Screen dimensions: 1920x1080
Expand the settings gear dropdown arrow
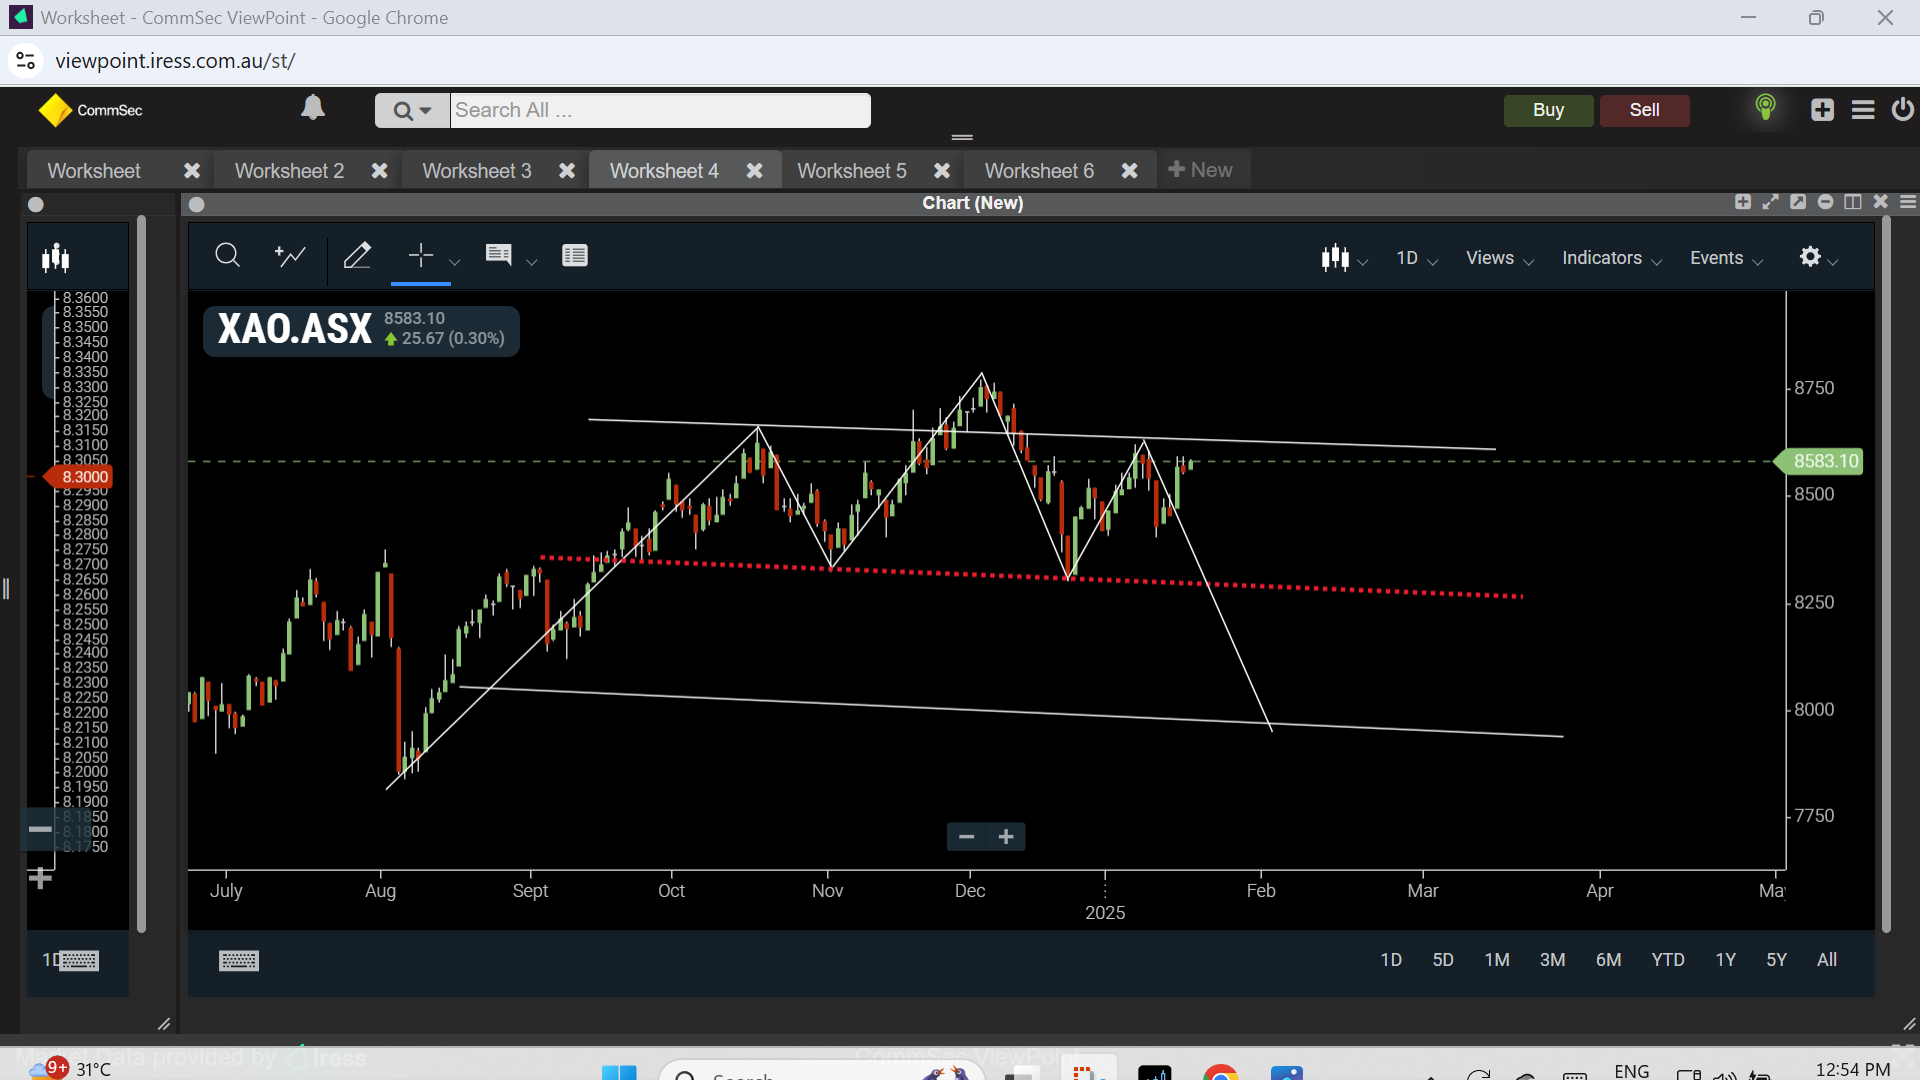coord(1833,262)
